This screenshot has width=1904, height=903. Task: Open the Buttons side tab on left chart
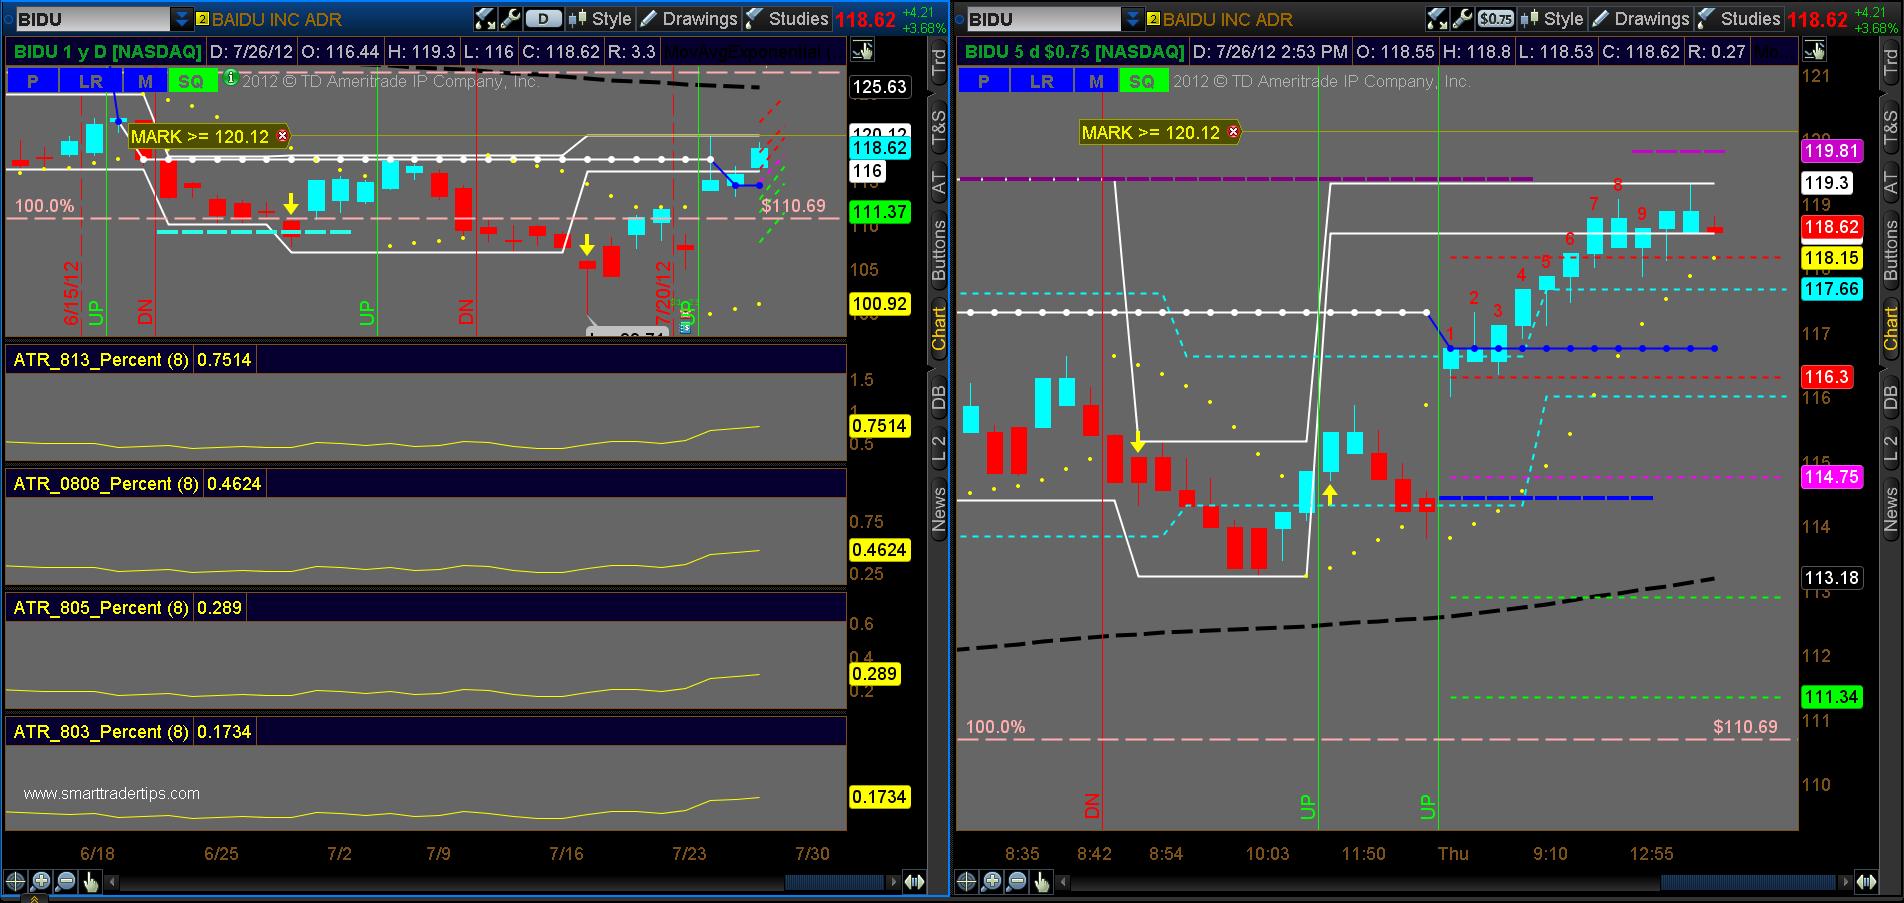coord(939,250)
